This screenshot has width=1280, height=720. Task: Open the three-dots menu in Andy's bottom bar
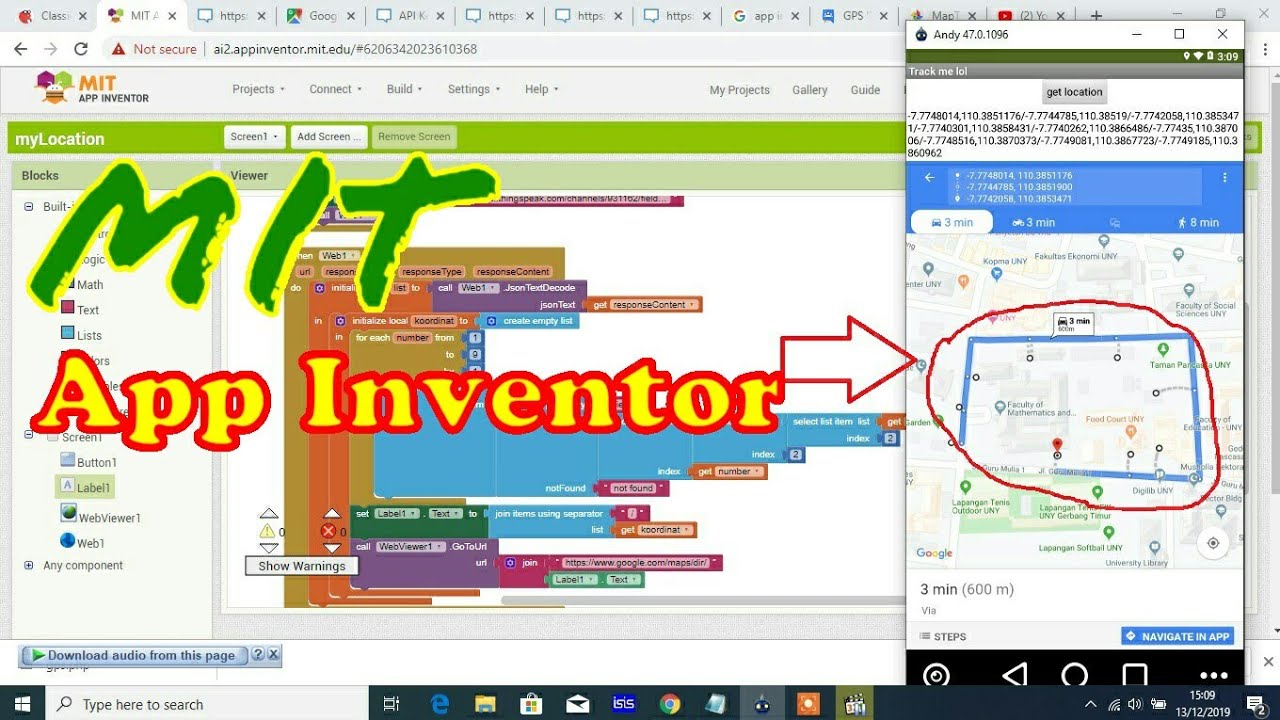pyautogui.click(x=1213, y=675)
